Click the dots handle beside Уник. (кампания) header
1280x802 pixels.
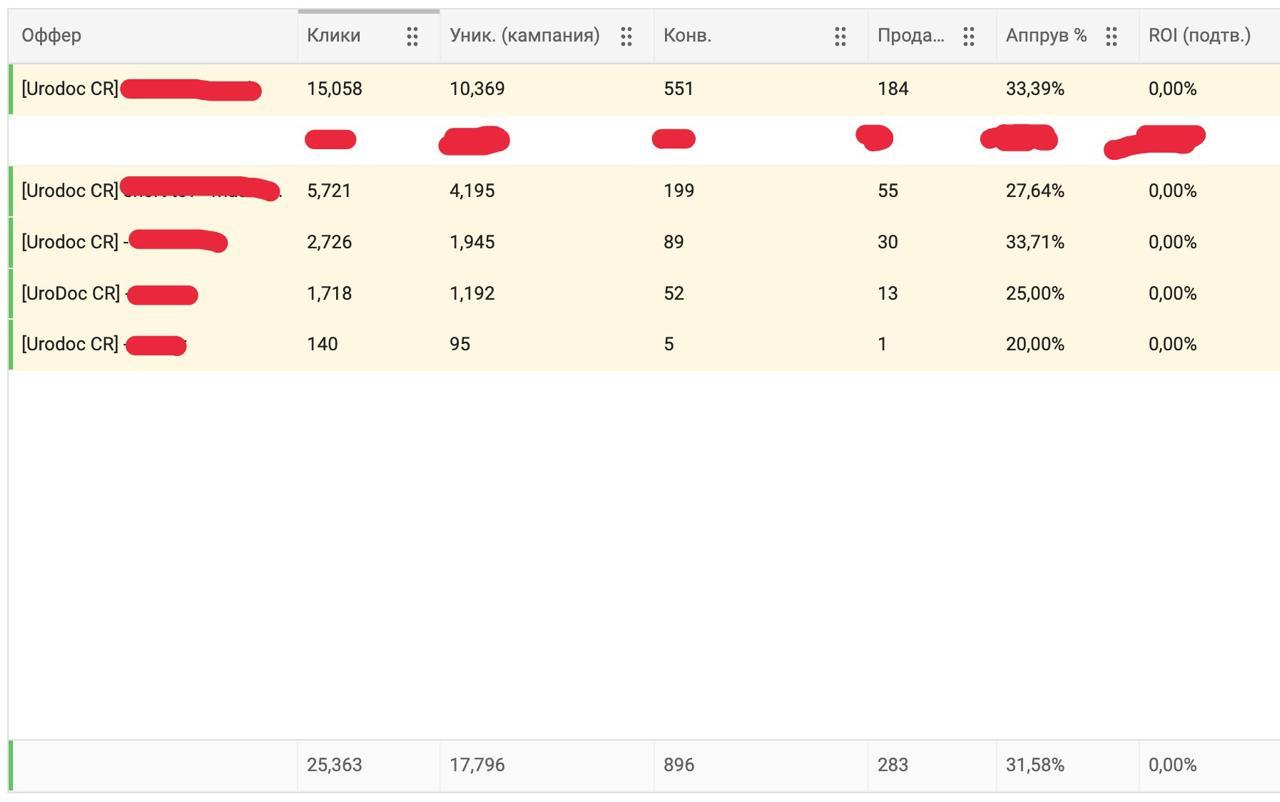(x=626, y=36)
